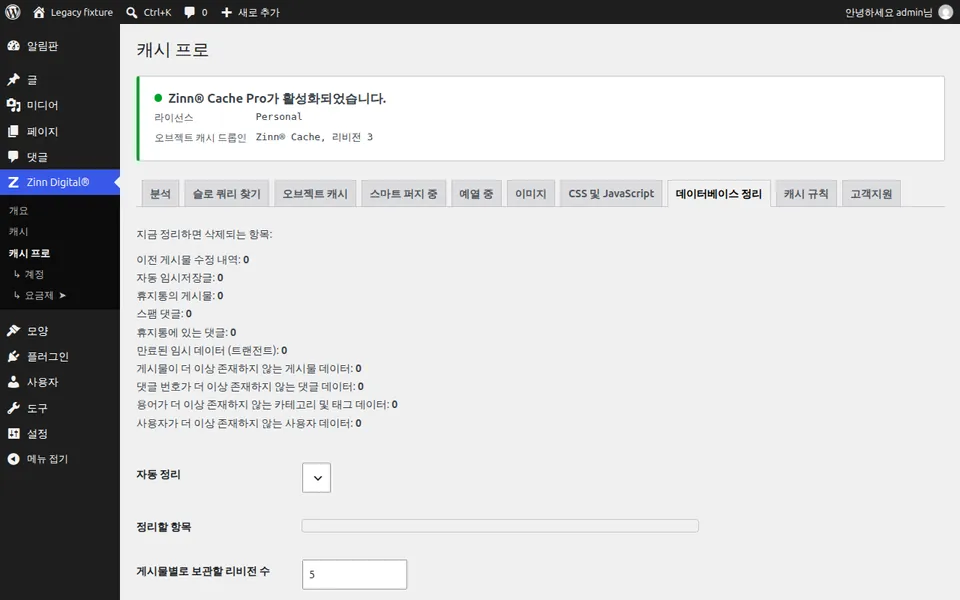This screenshot has width=960, height=600.
Task: Select the 예열 중 tab
Action: tap(476, 193)
